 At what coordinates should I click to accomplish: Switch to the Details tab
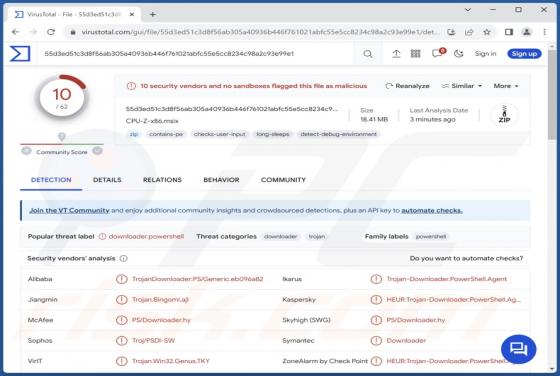[x=107, y=180]
